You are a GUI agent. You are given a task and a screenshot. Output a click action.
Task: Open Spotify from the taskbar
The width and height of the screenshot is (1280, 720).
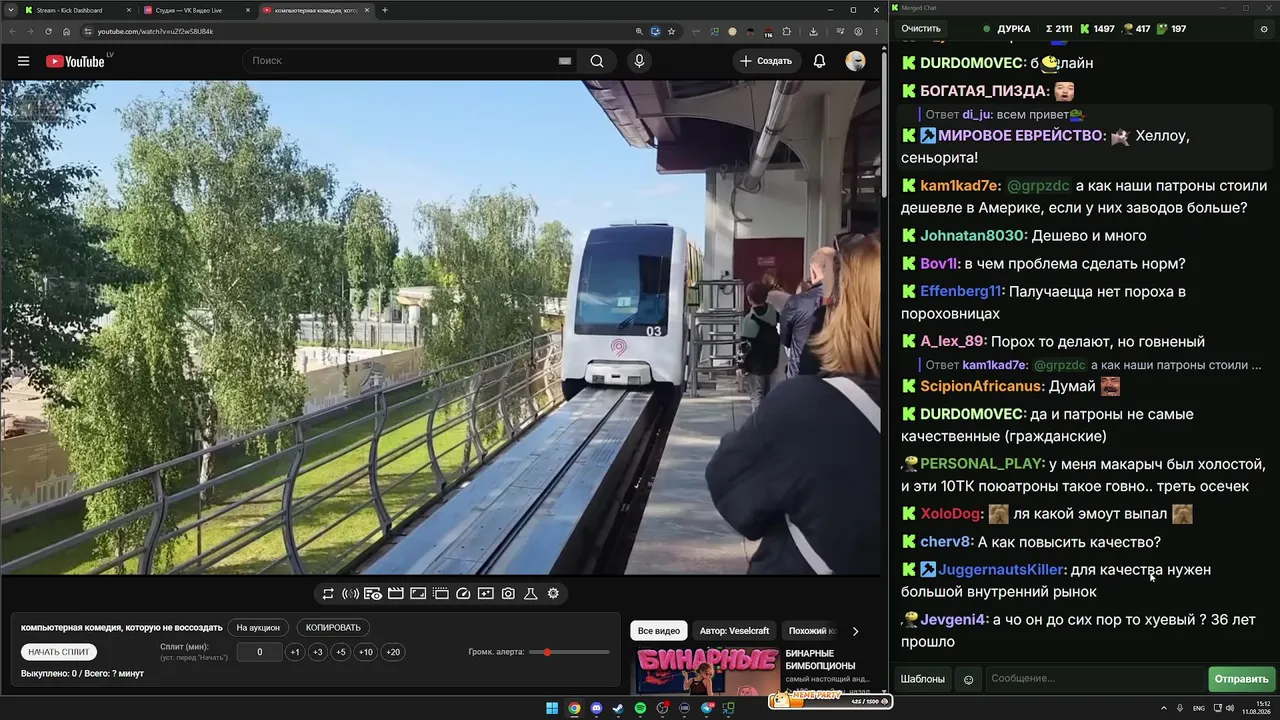coord(640,709)
